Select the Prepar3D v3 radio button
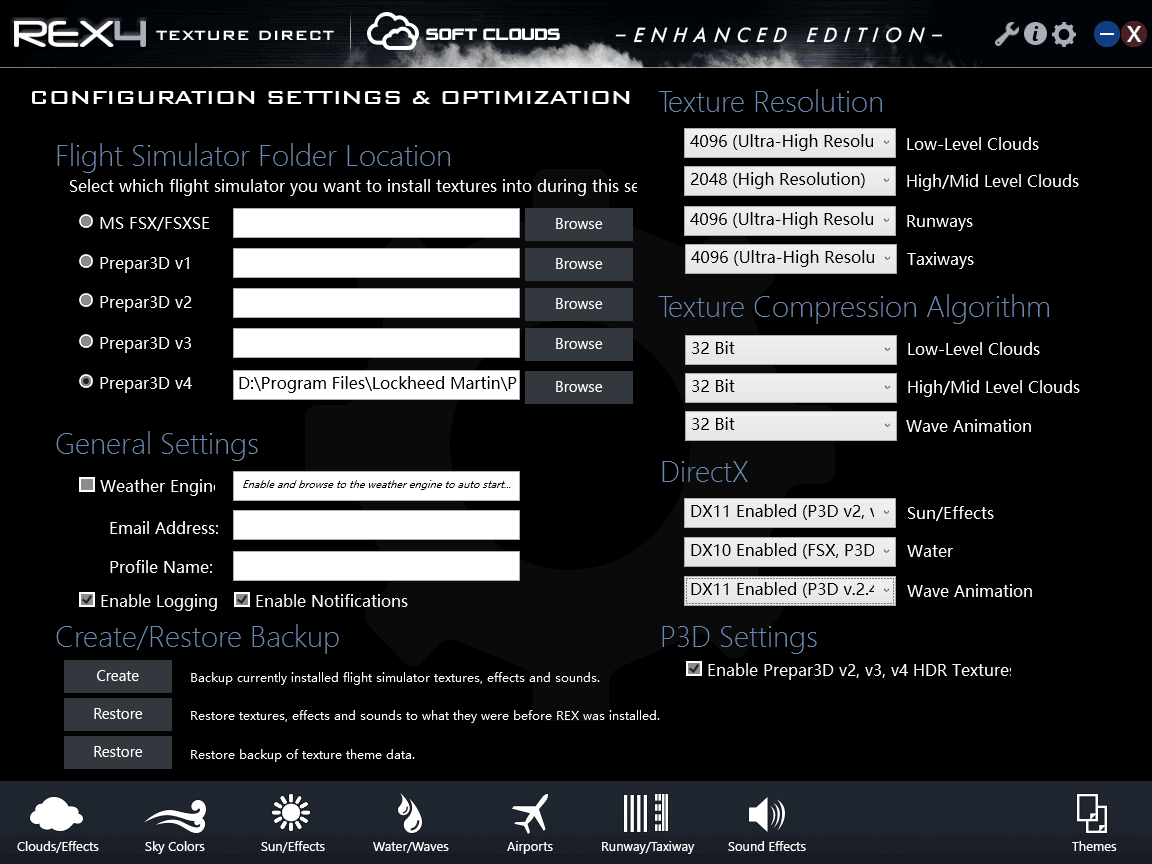1152x864 pixels. pyautogui.click(x=86, y=341)
